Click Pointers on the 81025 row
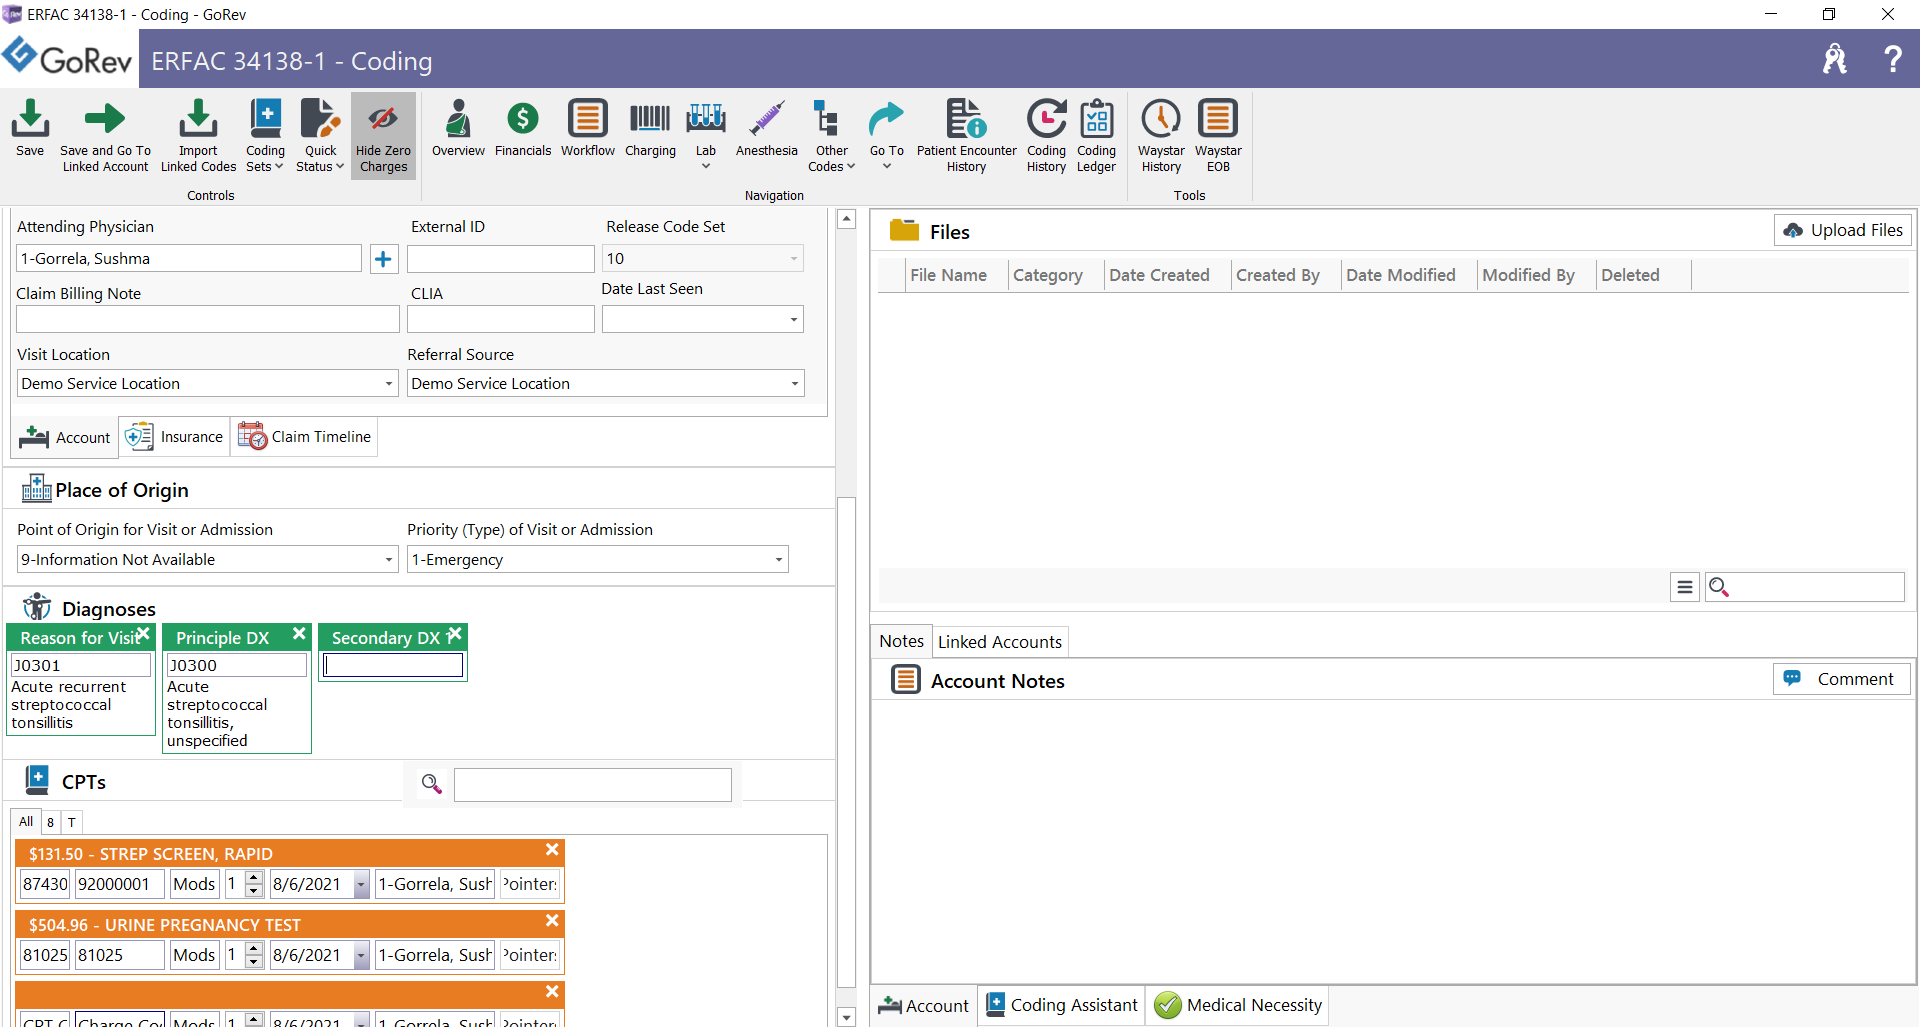 (x=530, y=955)
